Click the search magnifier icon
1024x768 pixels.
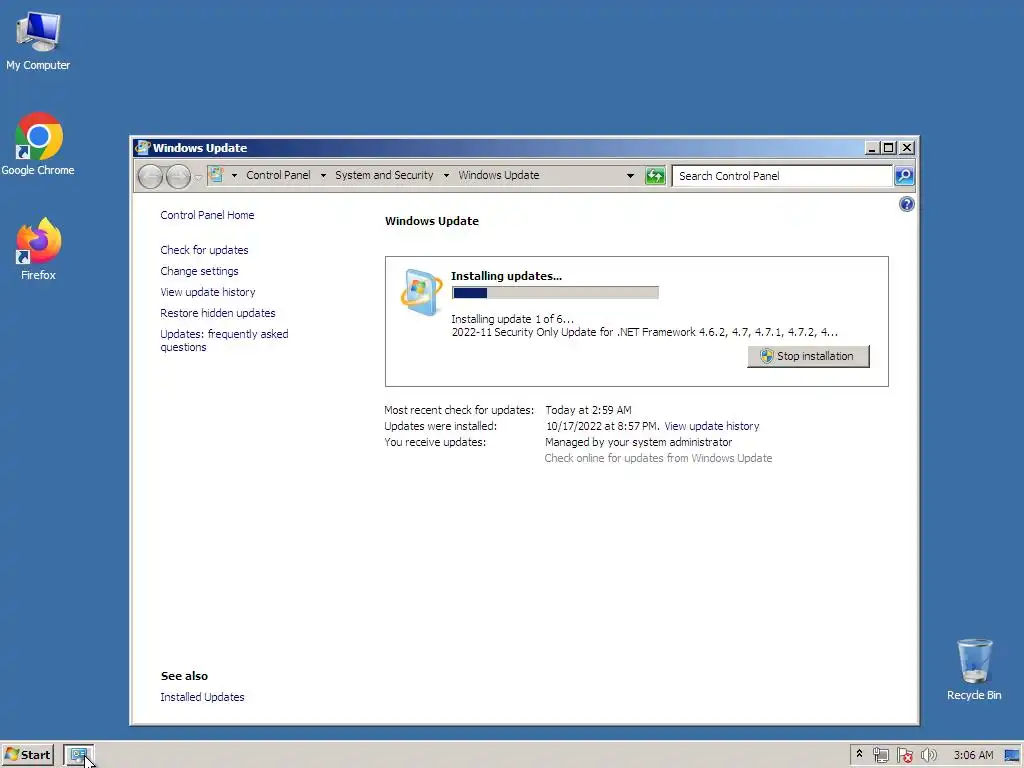904,176
